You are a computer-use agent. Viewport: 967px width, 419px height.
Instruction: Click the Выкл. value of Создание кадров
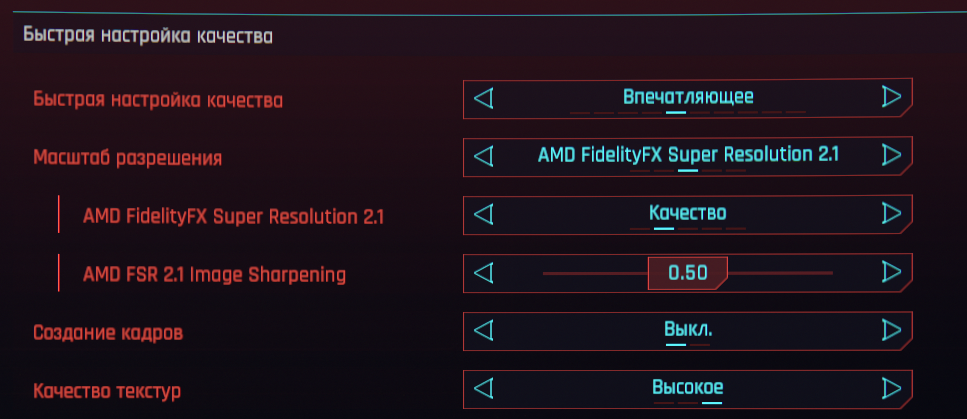[x=688, y=329]
